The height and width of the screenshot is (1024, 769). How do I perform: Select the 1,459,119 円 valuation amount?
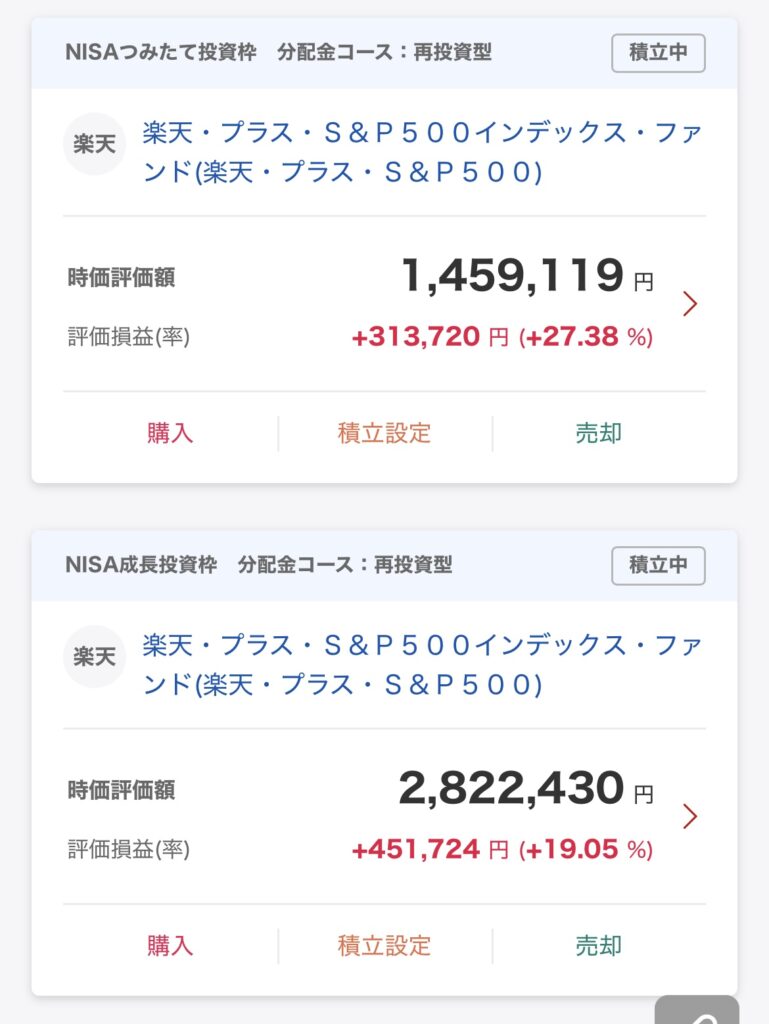click(512, 276)
